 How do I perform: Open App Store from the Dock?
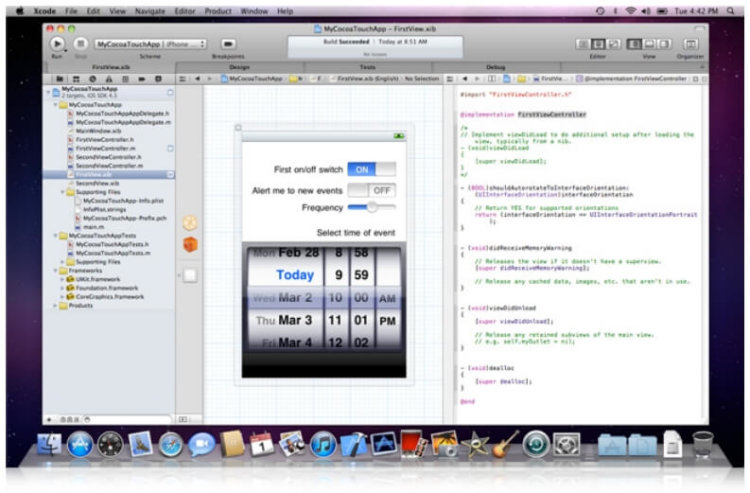tap(80, 445)
